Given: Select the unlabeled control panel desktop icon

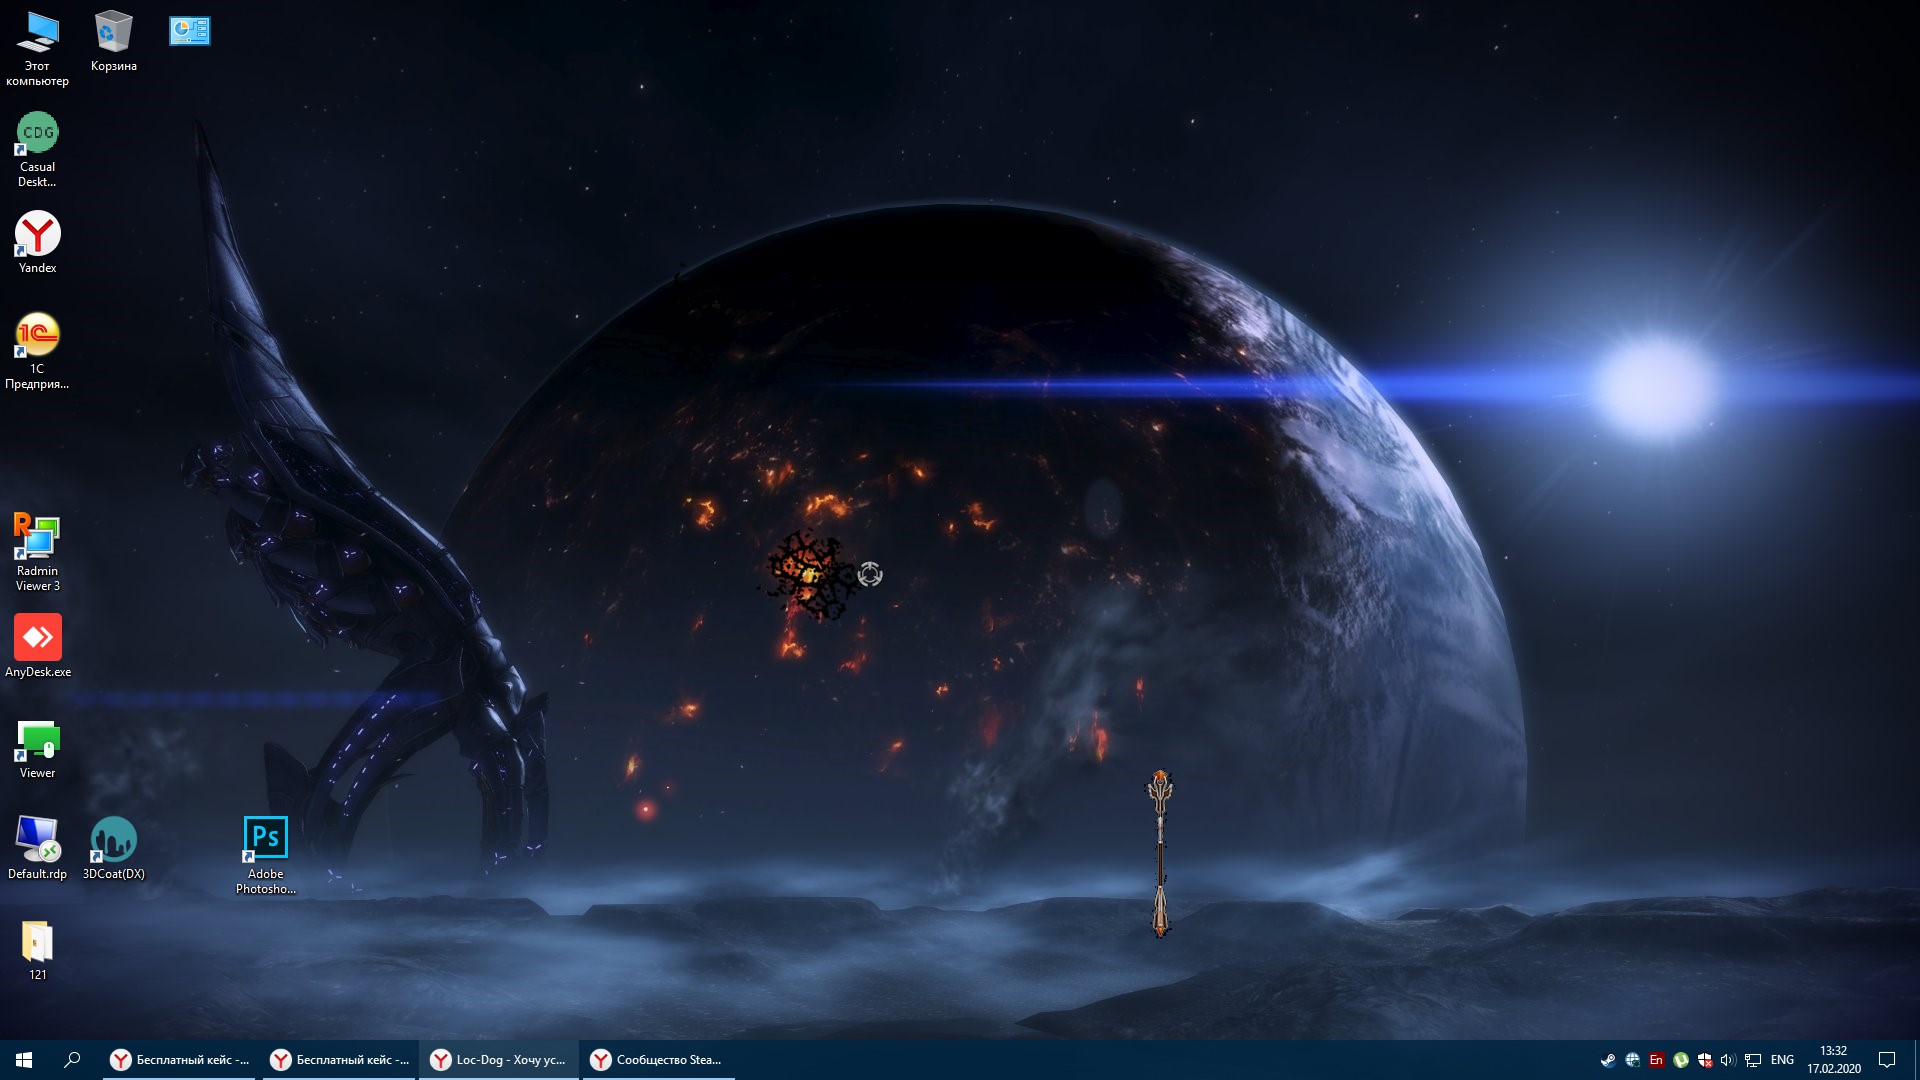Looking at the screenshot, I should tap(190, 31).
